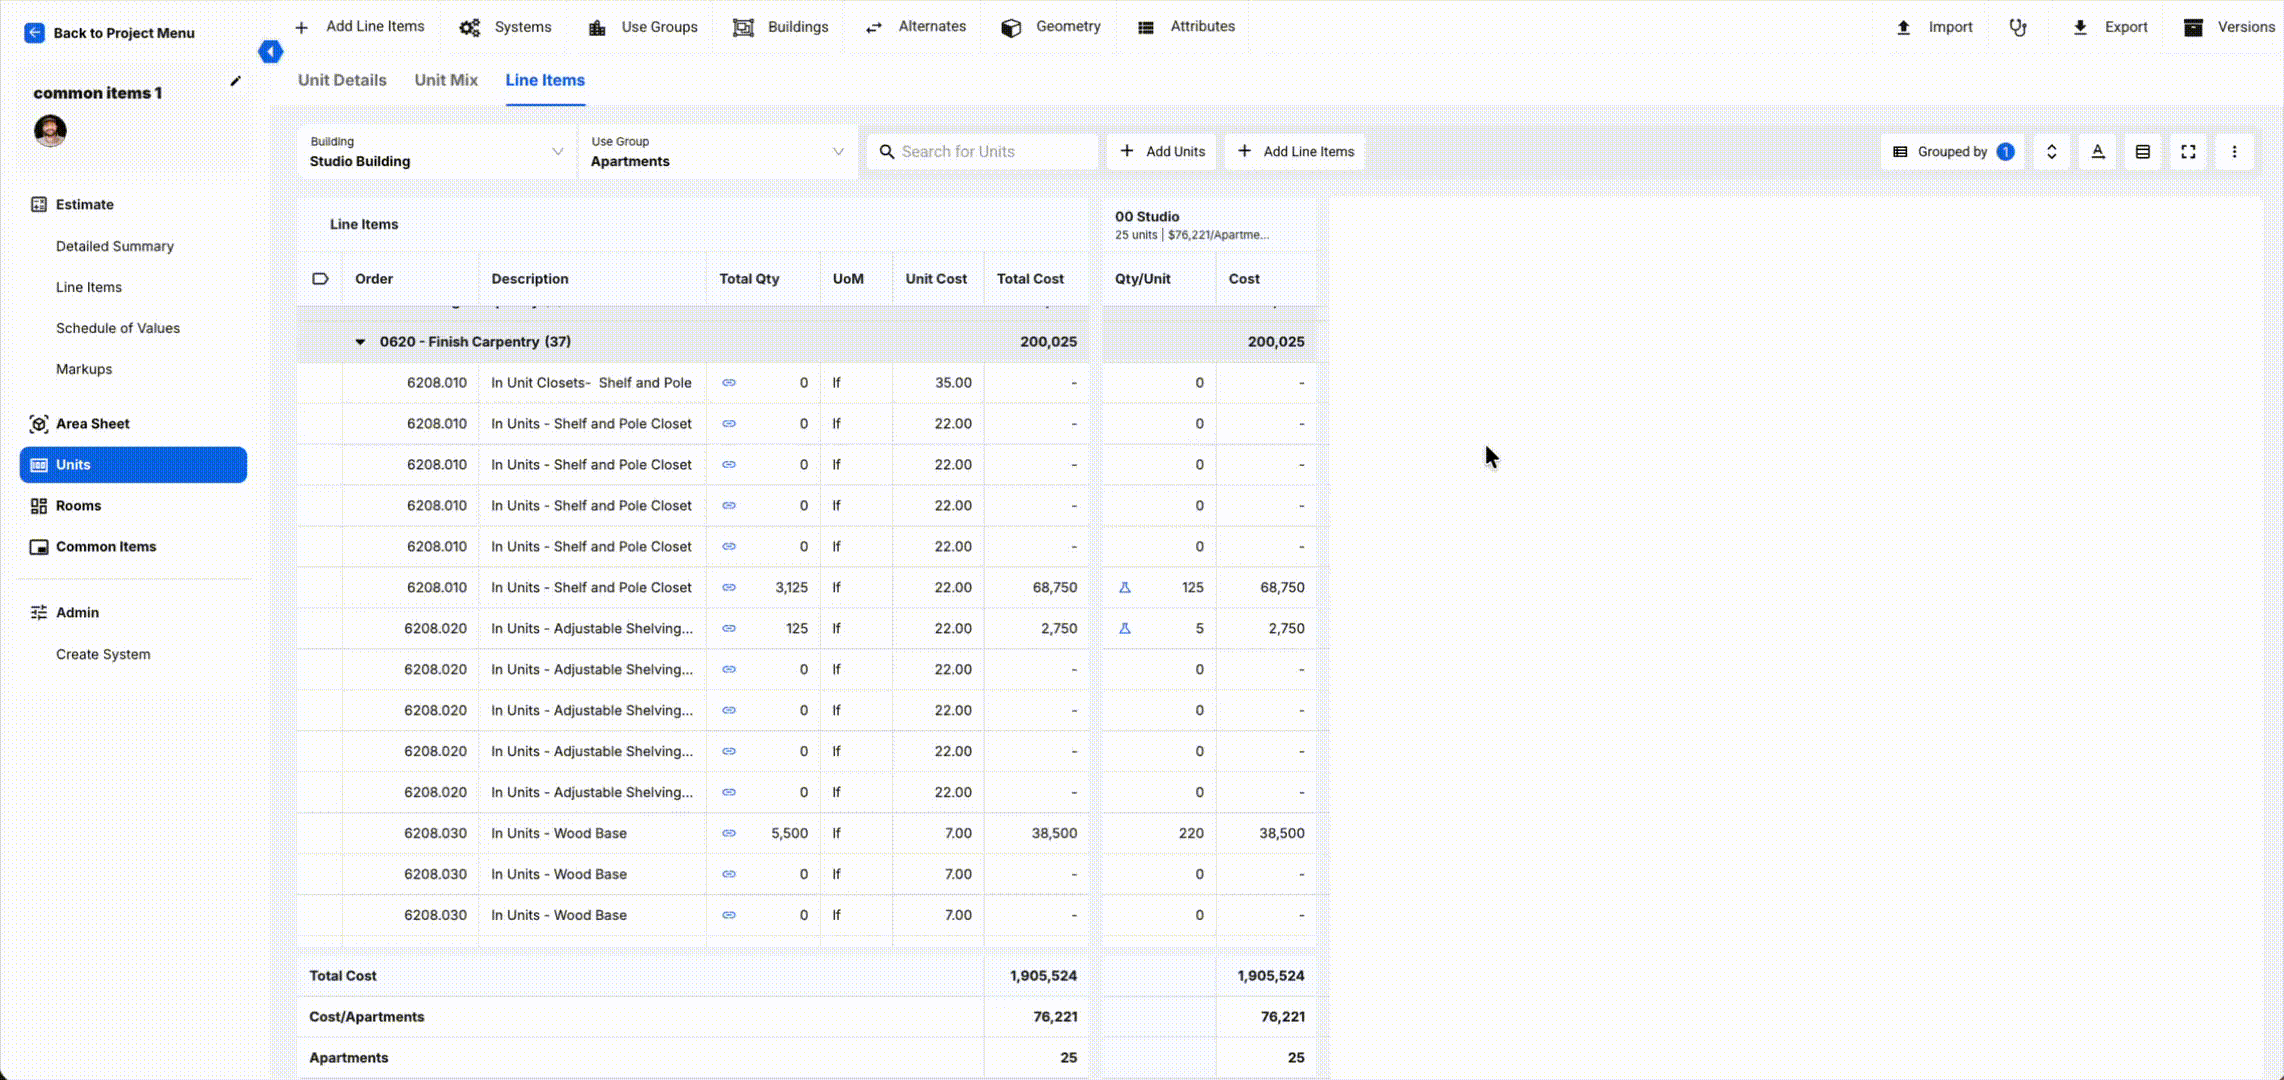Click the link icon on the Wood Base 5,500 row
The width and height of the screenshot is (2284, 1080).
[x=729, y=833]
